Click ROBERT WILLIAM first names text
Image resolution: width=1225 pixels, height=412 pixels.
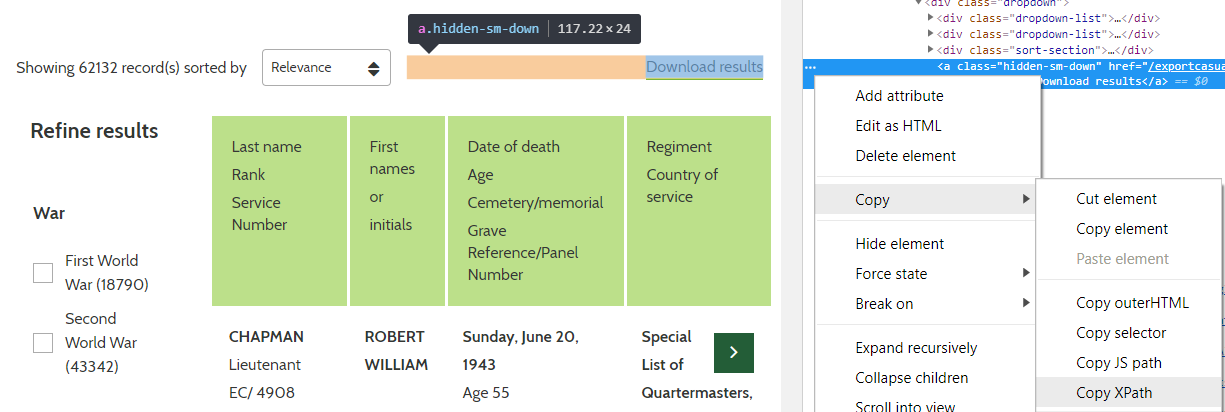(396, 350)
